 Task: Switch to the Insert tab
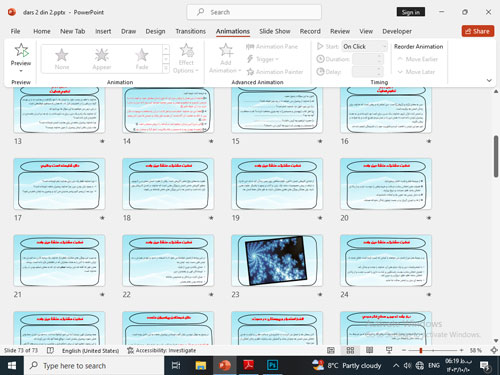tap(103, 31)
